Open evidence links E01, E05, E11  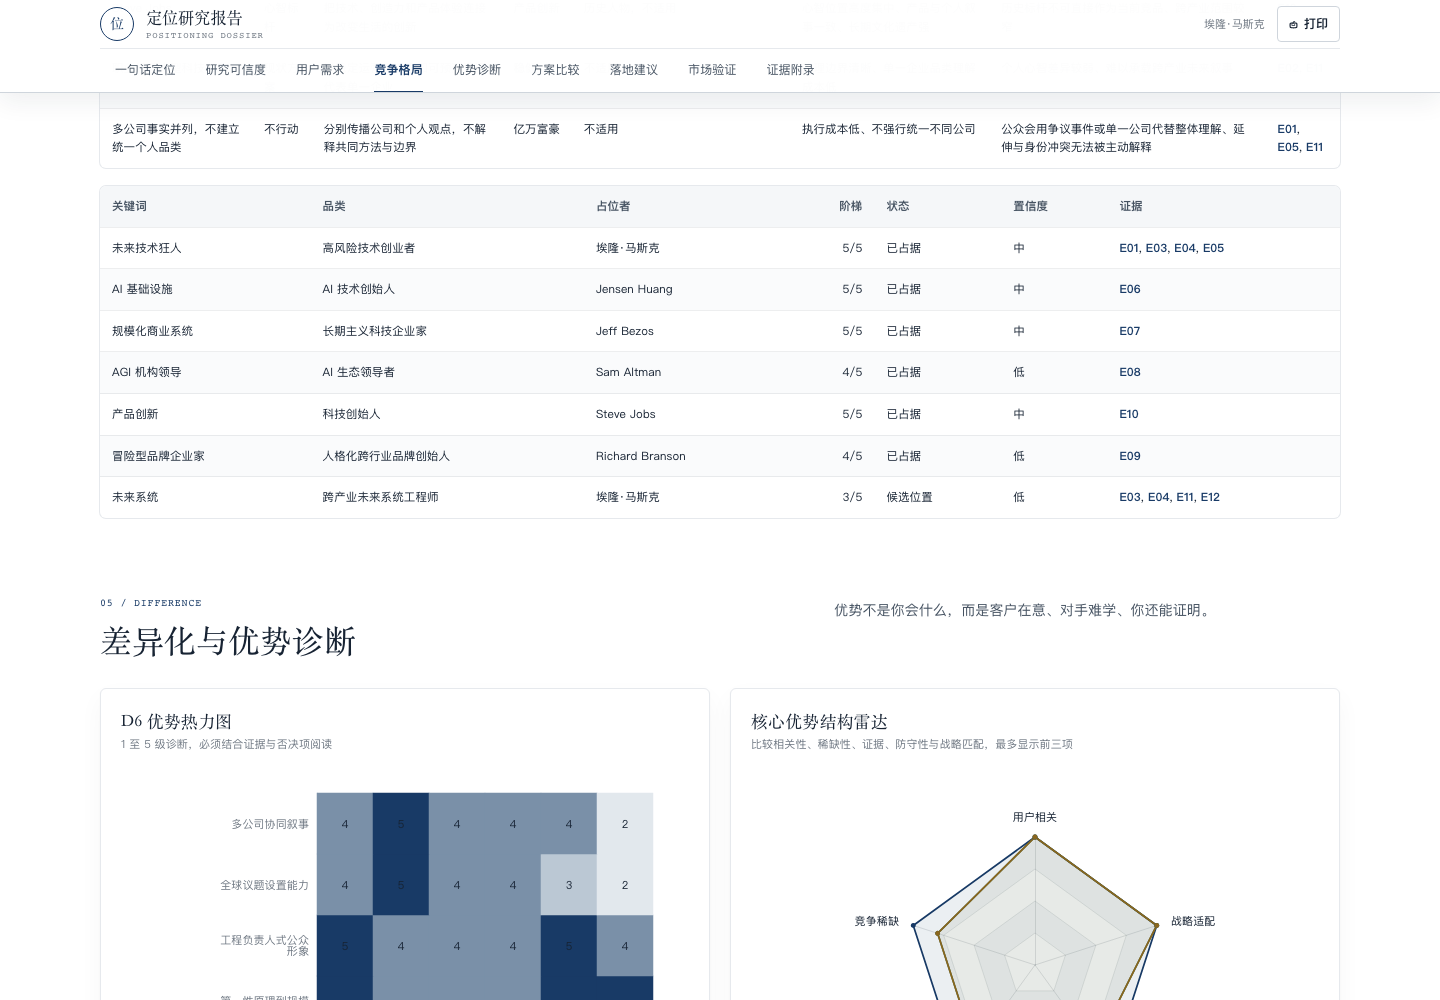click(x=1300, y=138)
